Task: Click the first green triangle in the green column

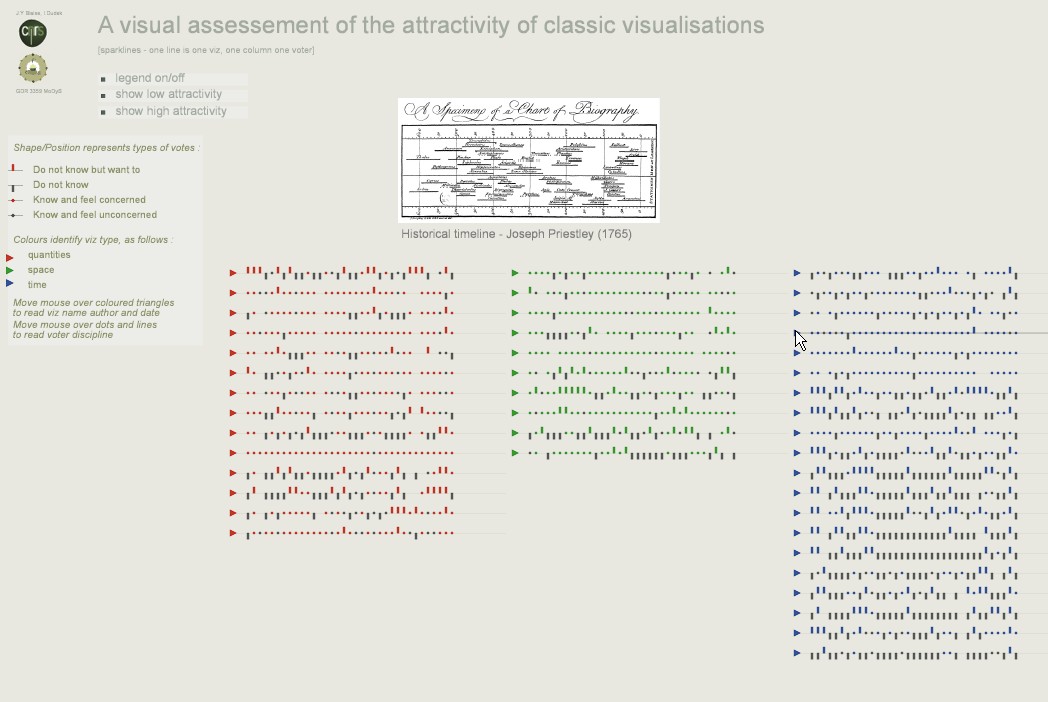Action: pyautogui.click(x=515, y=273)
